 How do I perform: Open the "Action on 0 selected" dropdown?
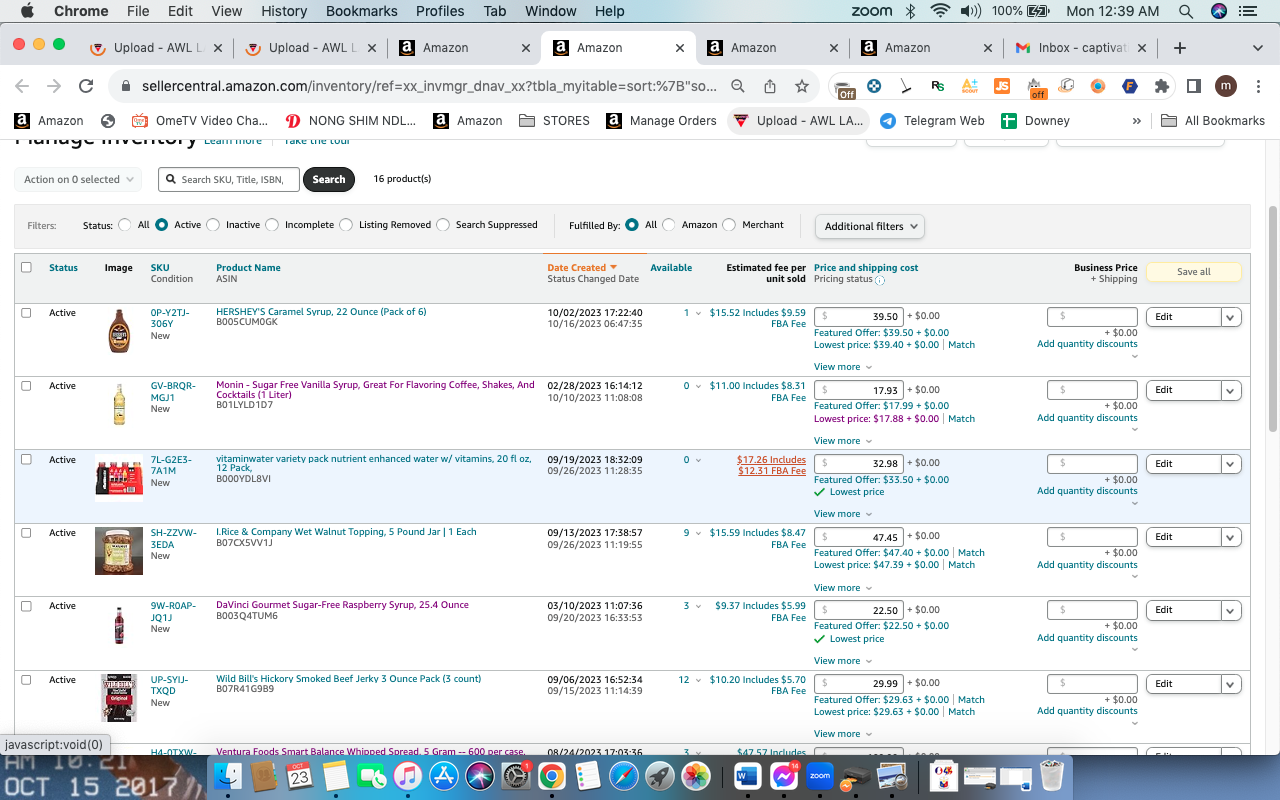coord(79,179)
